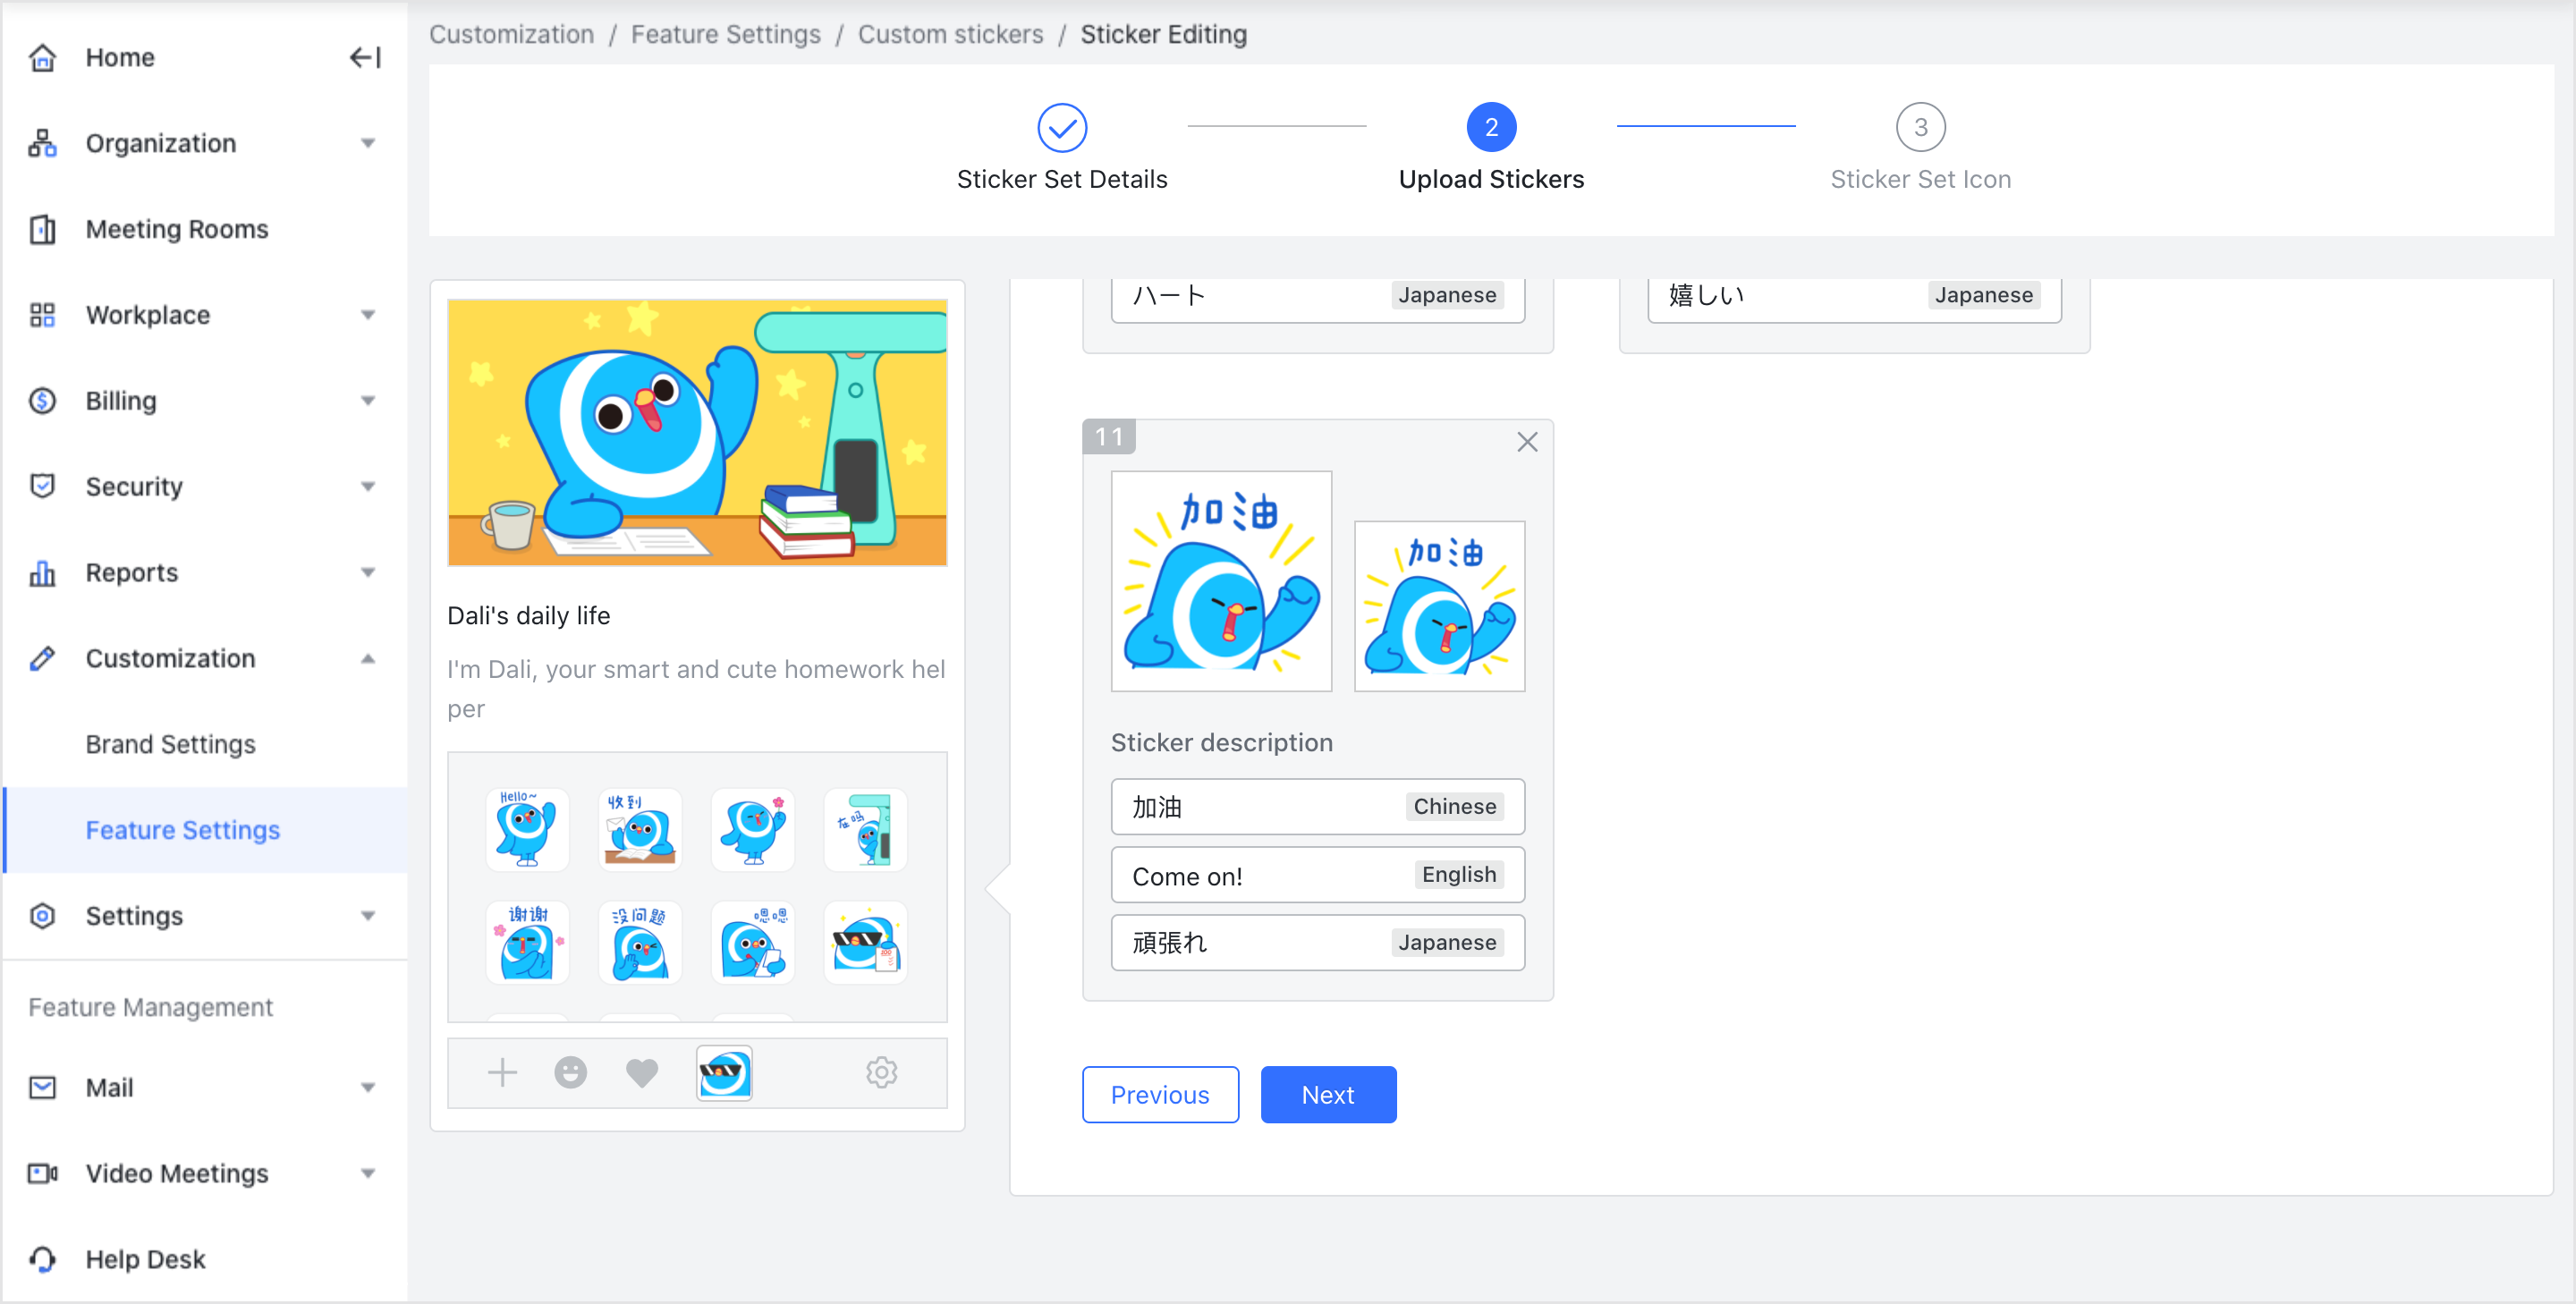This screenshot has width=2576, height=1304.
Task: Collapse the sidebar with the arrow icon
Action: [364, 57]
